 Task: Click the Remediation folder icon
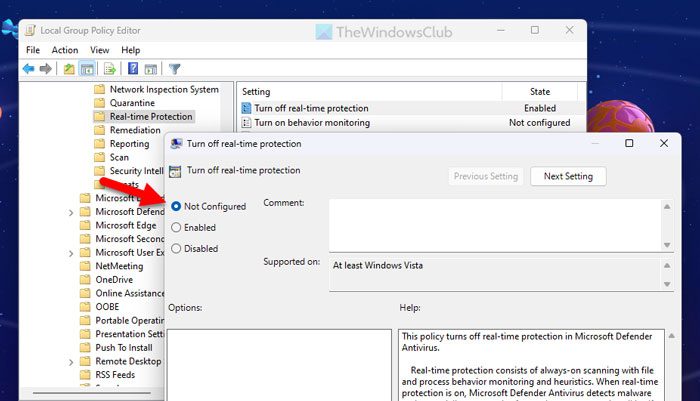pyautogui.click(x=100, y=130)
